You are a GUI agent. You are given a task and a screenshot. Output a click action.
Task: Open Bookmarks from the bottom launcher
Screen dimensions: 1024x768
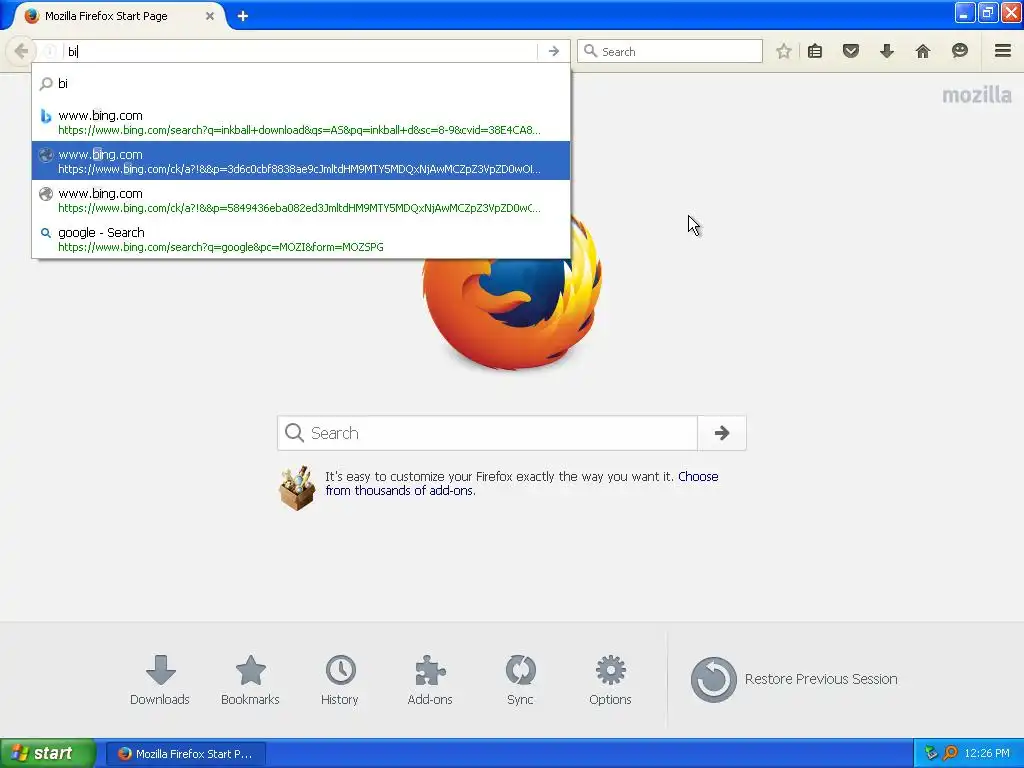[250, 680]
